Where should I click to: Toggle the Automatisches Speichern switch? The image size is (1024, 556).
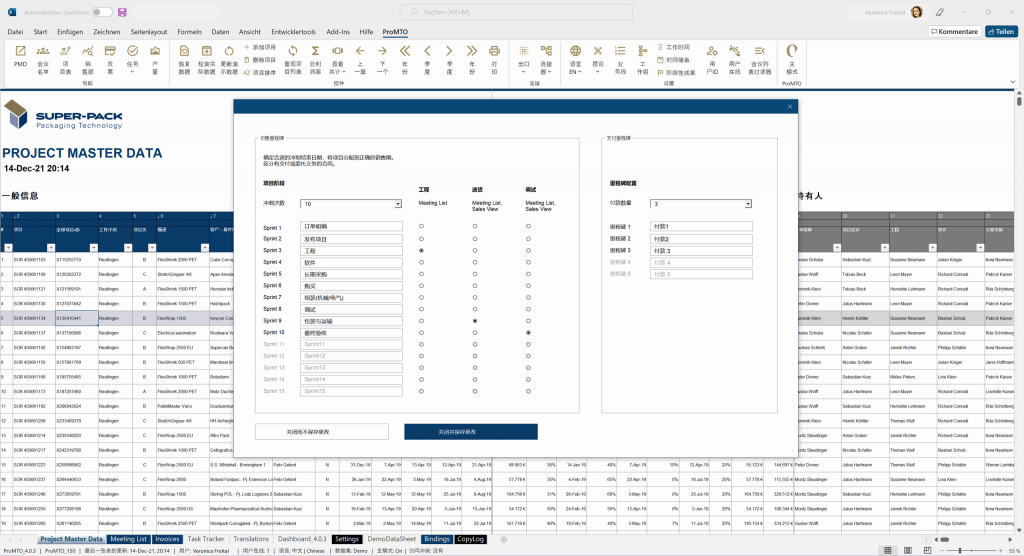[101, 12]
